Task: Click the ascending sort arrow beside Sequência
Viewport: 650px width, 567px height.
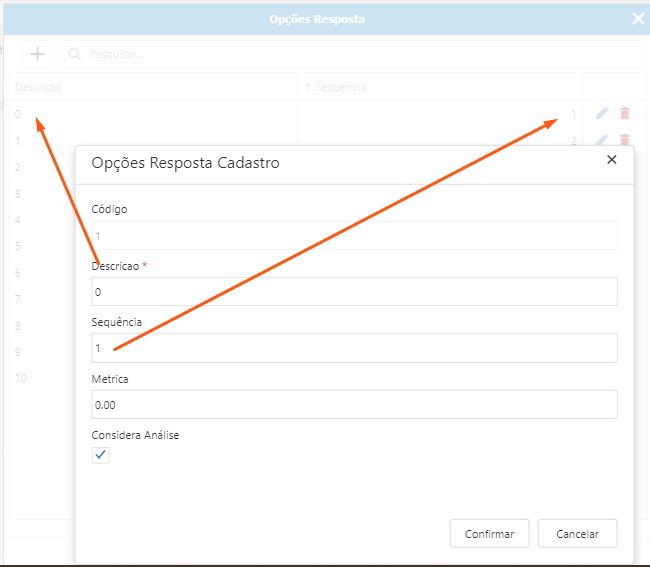Action: [x=308, y=87]
